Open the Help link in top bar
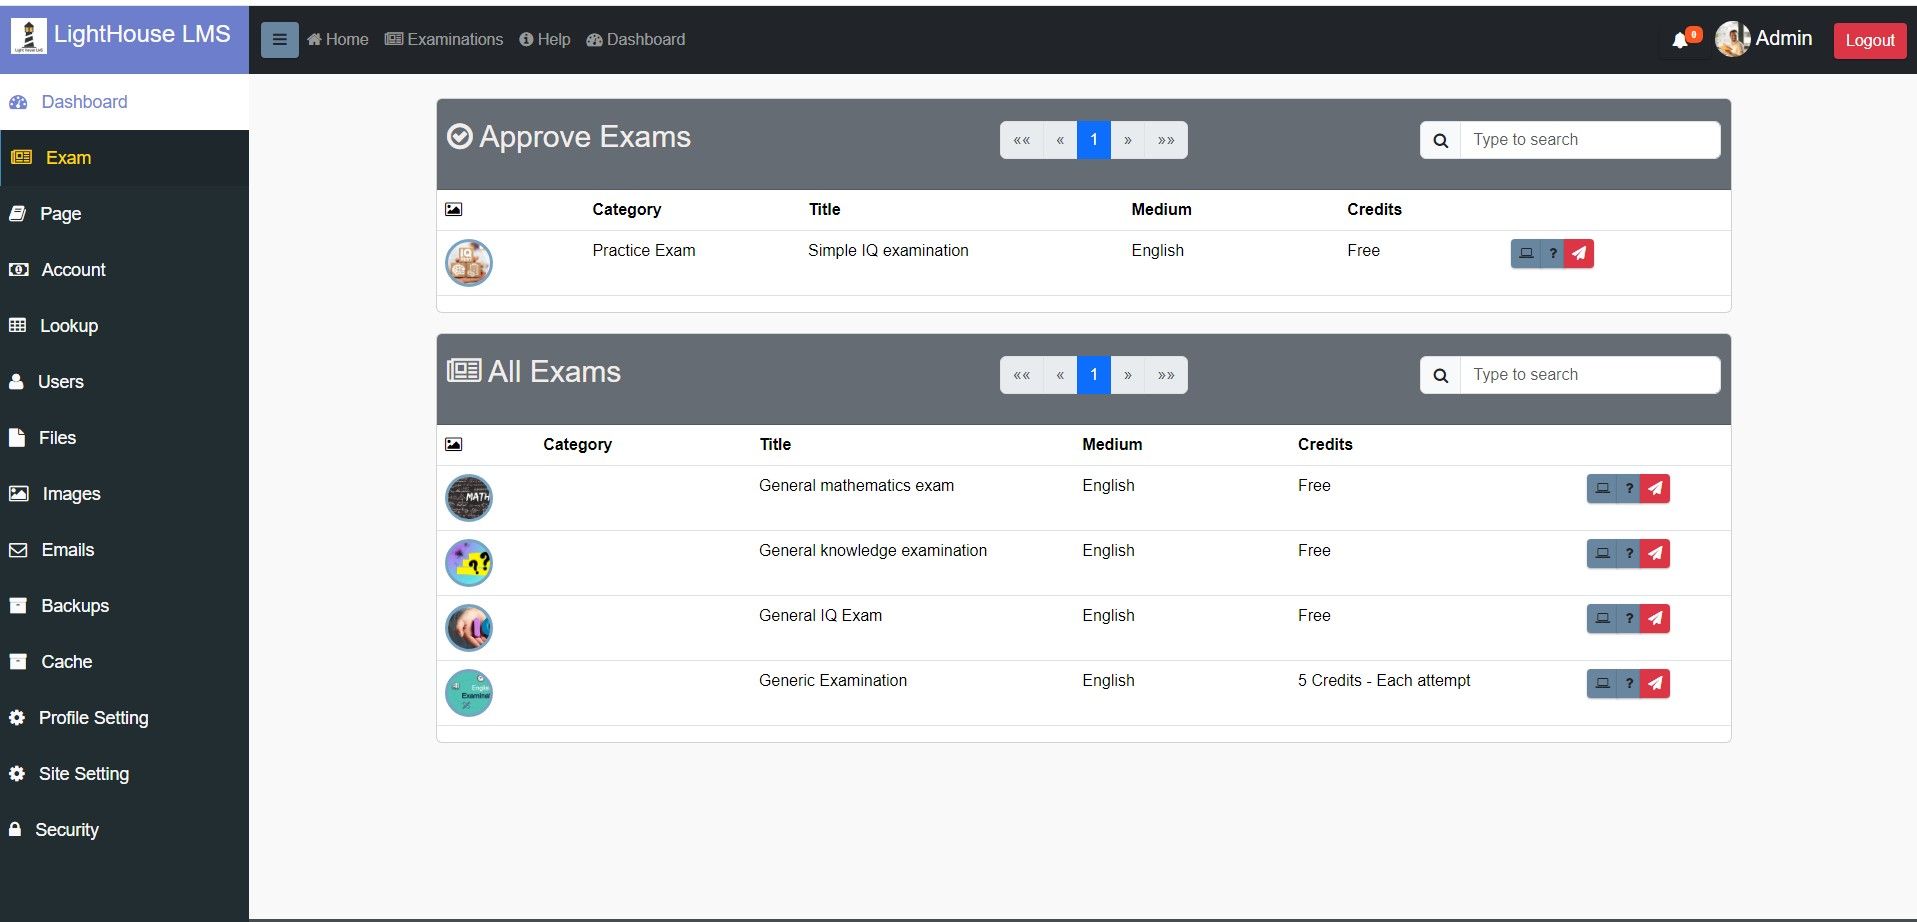The height and width of the screenshot is (922, 1917). [x=545, y=40]
